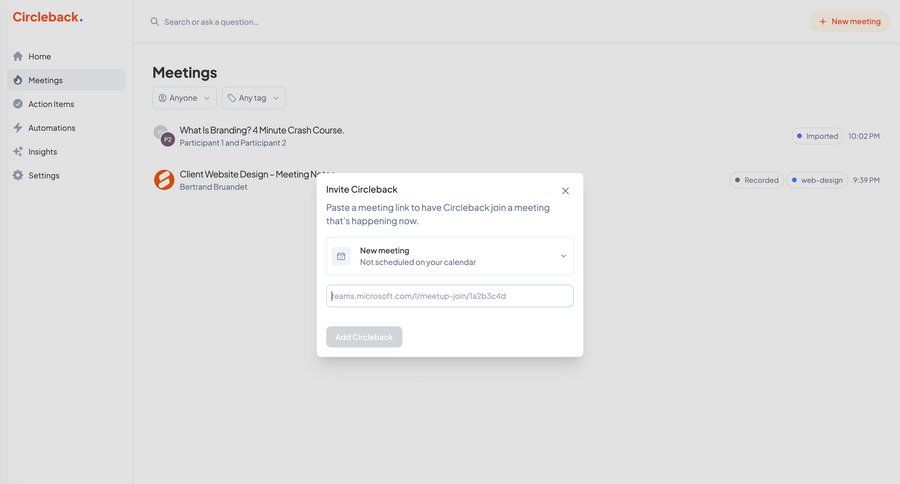Viewport: 900px width, 484px height.
Task: Click the Automations lightning bolt icon
Action: 18,127
